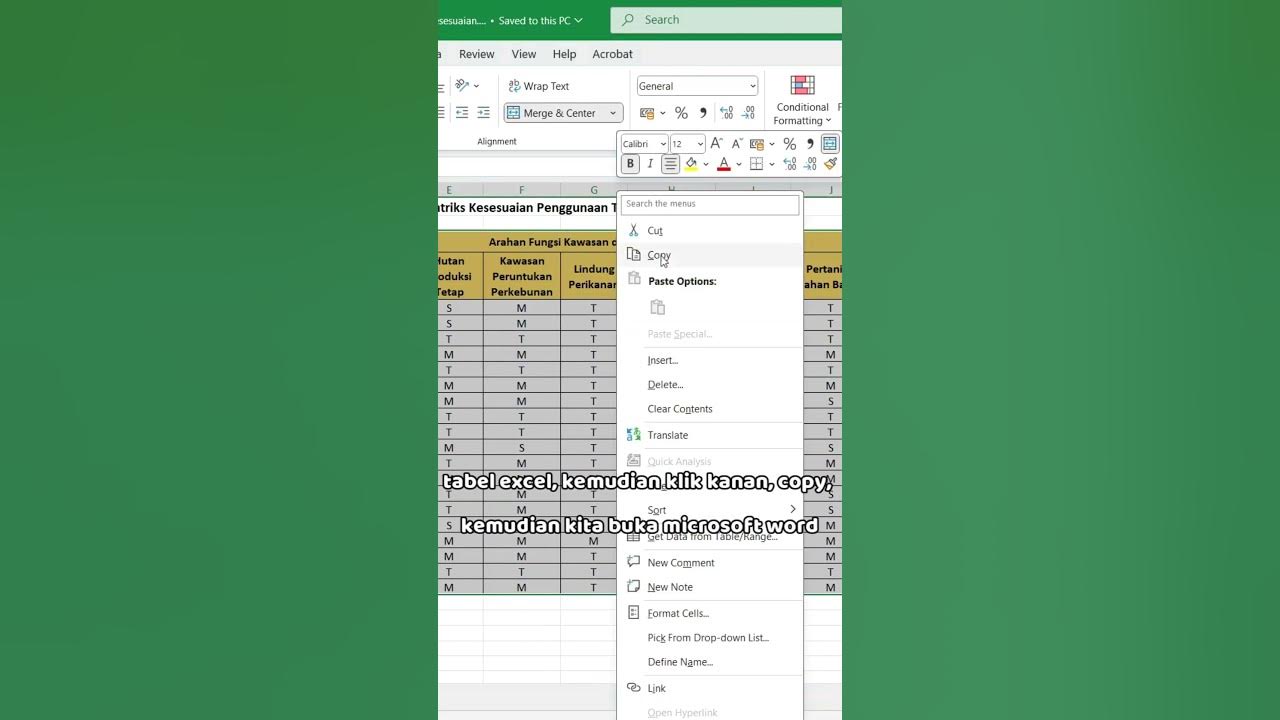
Task: Toggle Merge & Center in mini toolbar
Action: pyautogui.click(x=830, y=144)
